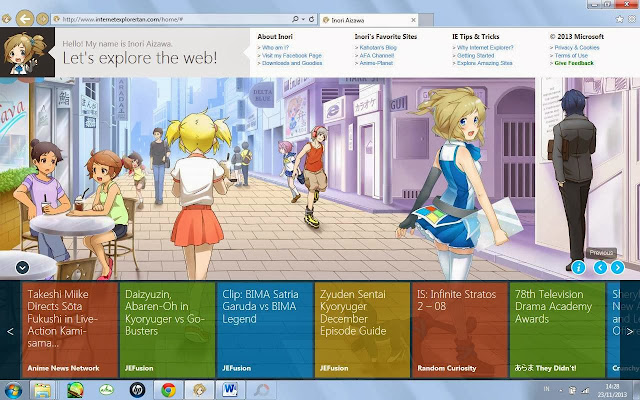
Task: Show hidden tray icons arrow
Action: click(560, 390)
